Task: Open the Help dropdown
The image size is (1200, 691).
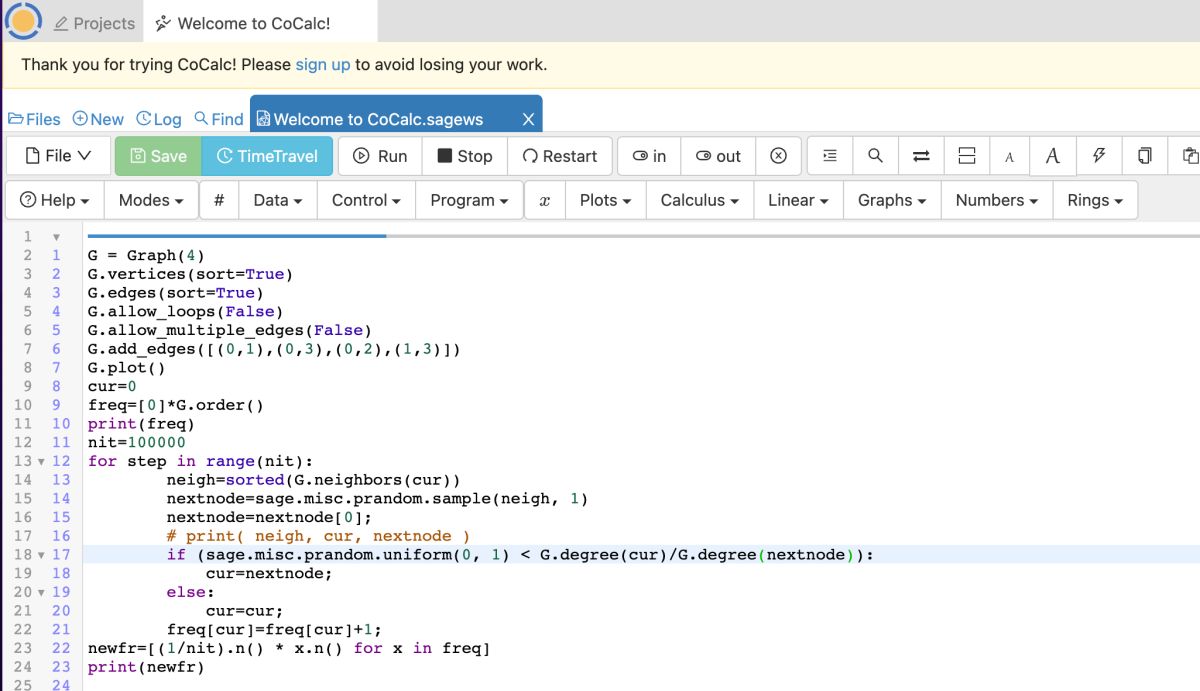Action: click(x=55, y=200)
